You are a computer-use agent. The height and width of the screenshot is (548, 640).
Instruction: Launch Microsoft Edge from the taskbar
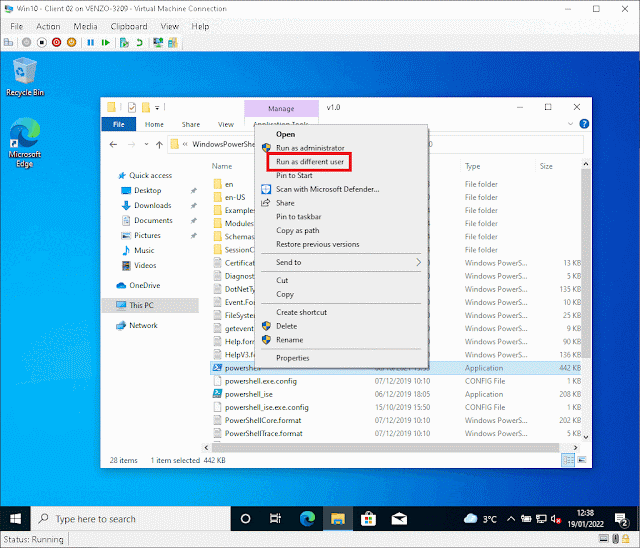[307, 519]
